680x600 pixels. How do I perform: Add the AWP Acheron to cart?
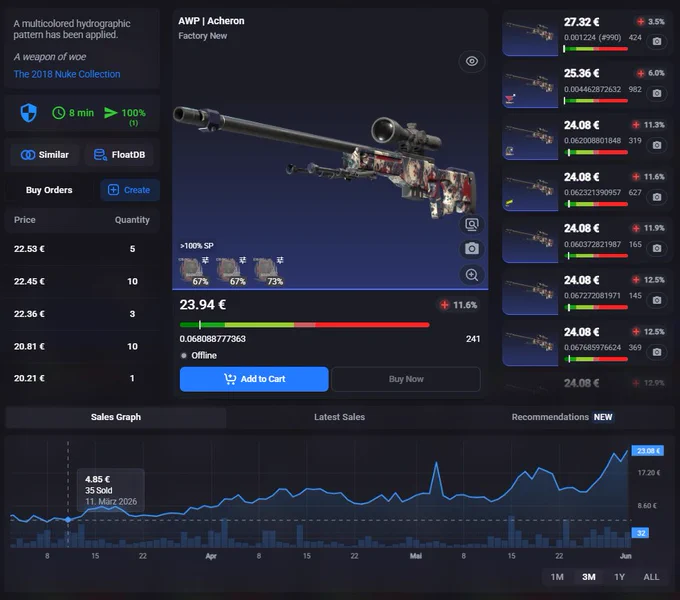[254, 379]
